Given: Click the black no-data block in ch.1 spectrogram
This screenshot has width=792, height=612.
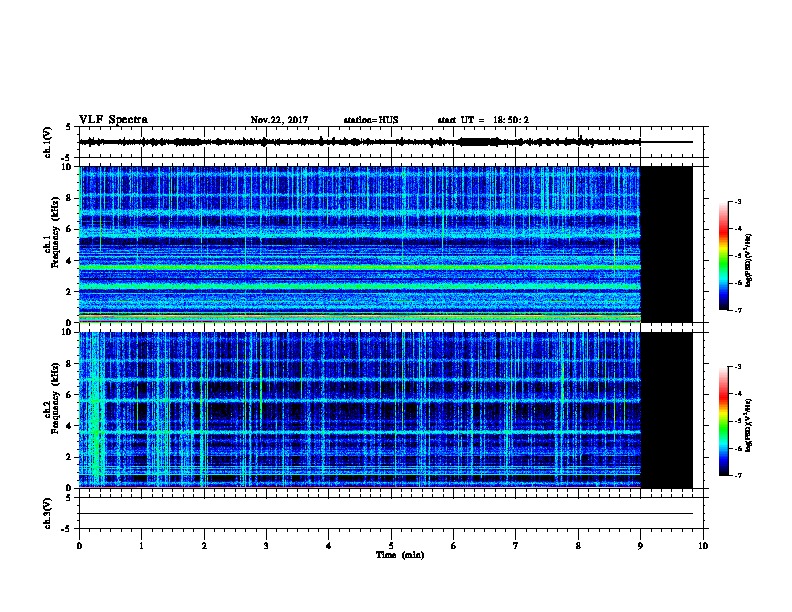Looking at the screenshot, I should (666, 244).
